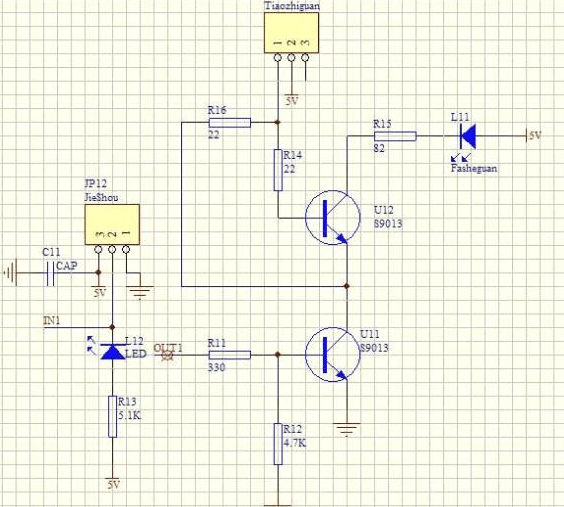The width and height of the screenshot is (564, 507).
Task: Select the IN1 net label
Action: [52, 320]
